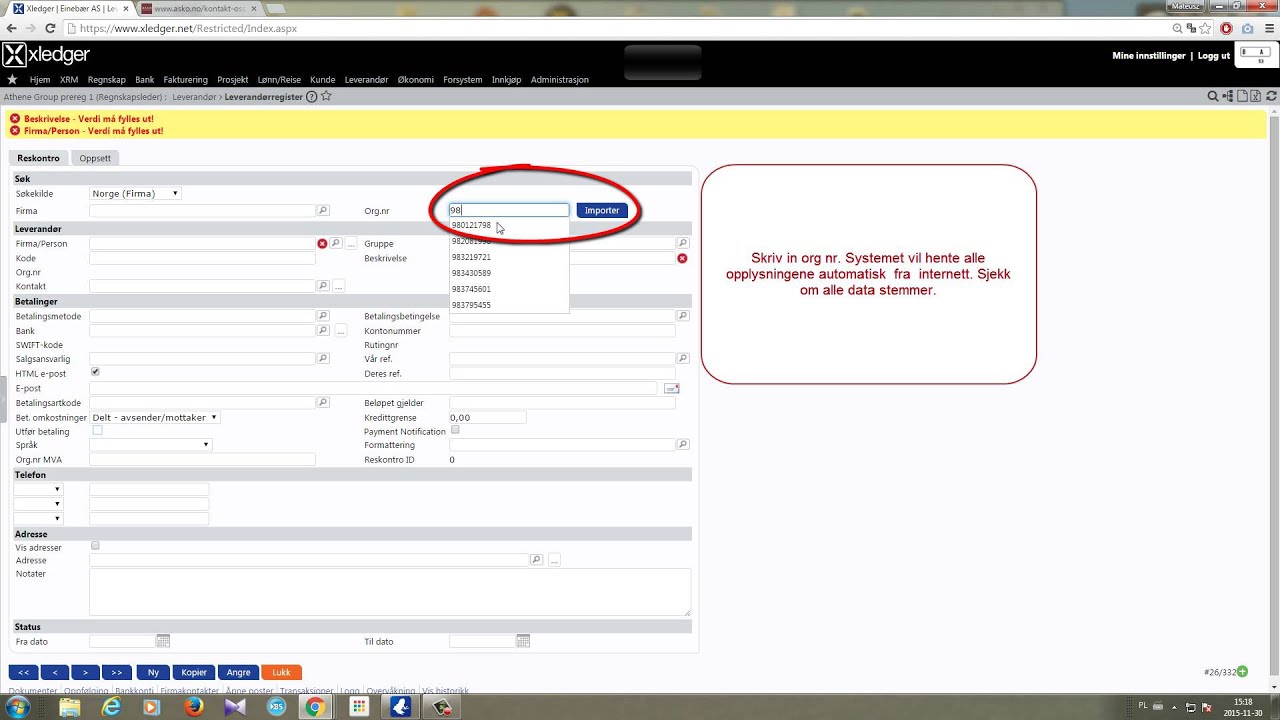1280x720 pixels.
Task: Click the refresh arrows icon in the toolbar
Action: 1271,97
